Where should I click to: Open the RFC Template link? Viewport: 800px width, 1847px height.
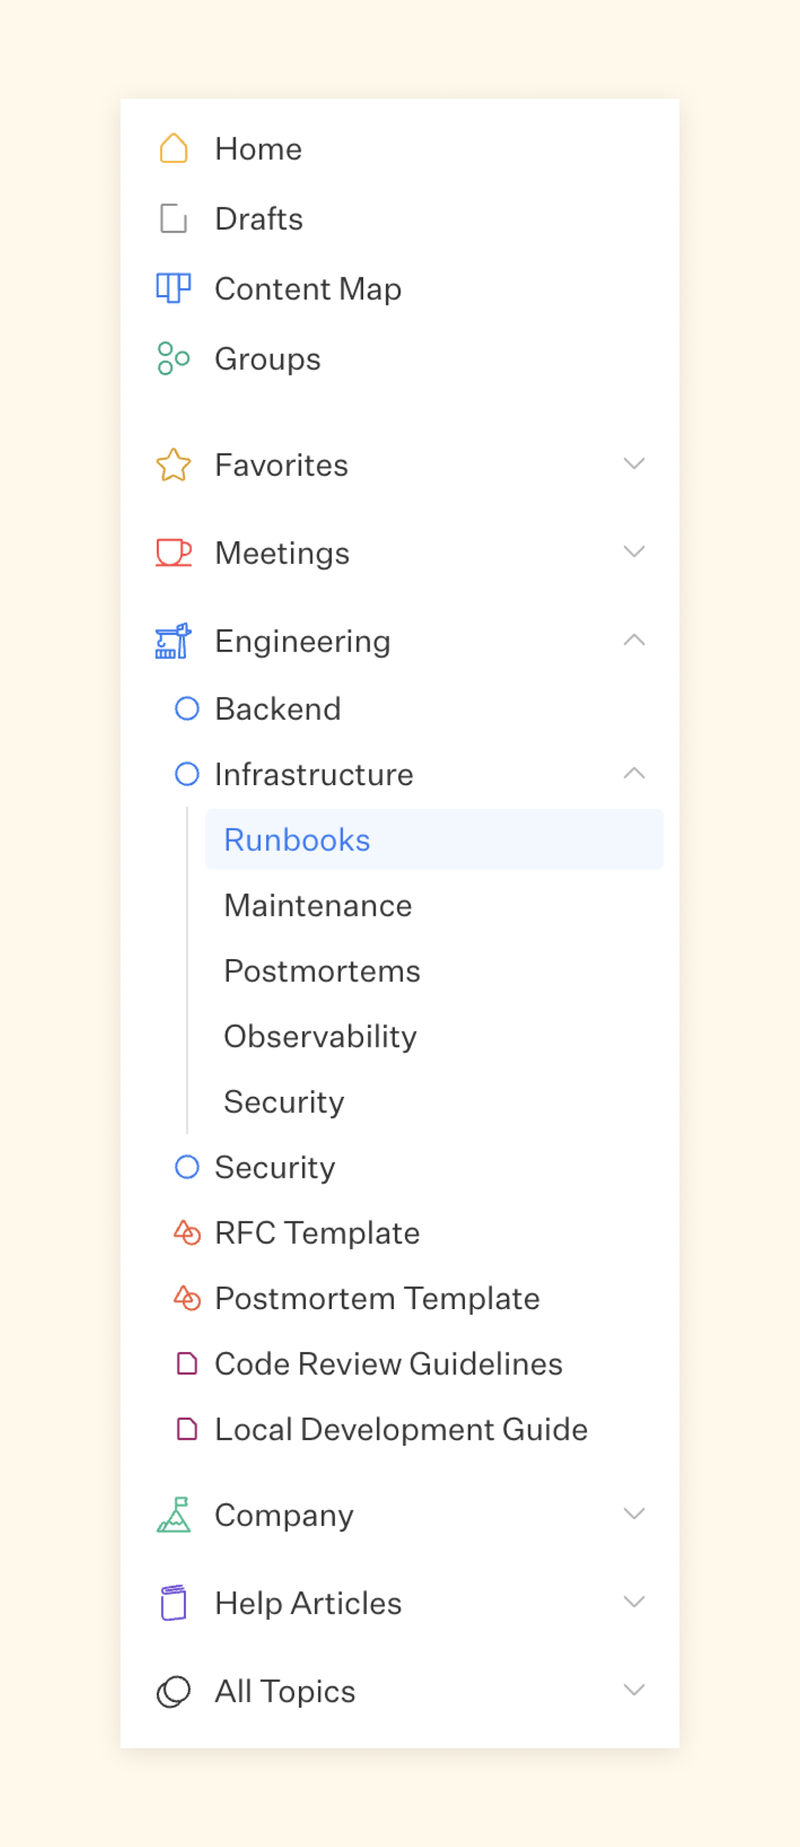tap(317, 1233)
